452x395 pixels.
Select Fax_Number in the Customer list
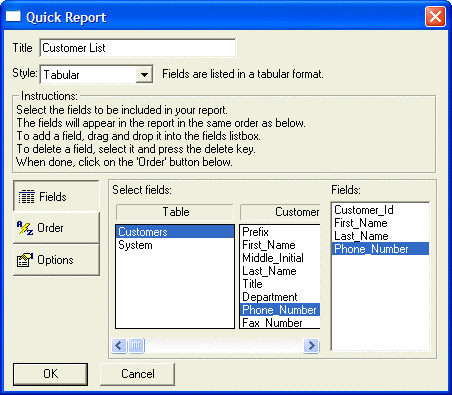(x=280, y=323)
